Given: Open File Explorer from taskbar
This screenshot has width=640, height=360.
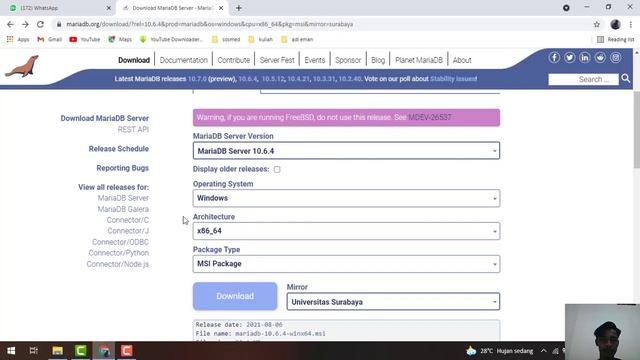Looking at the screenshot, I should tap(58, 351).
